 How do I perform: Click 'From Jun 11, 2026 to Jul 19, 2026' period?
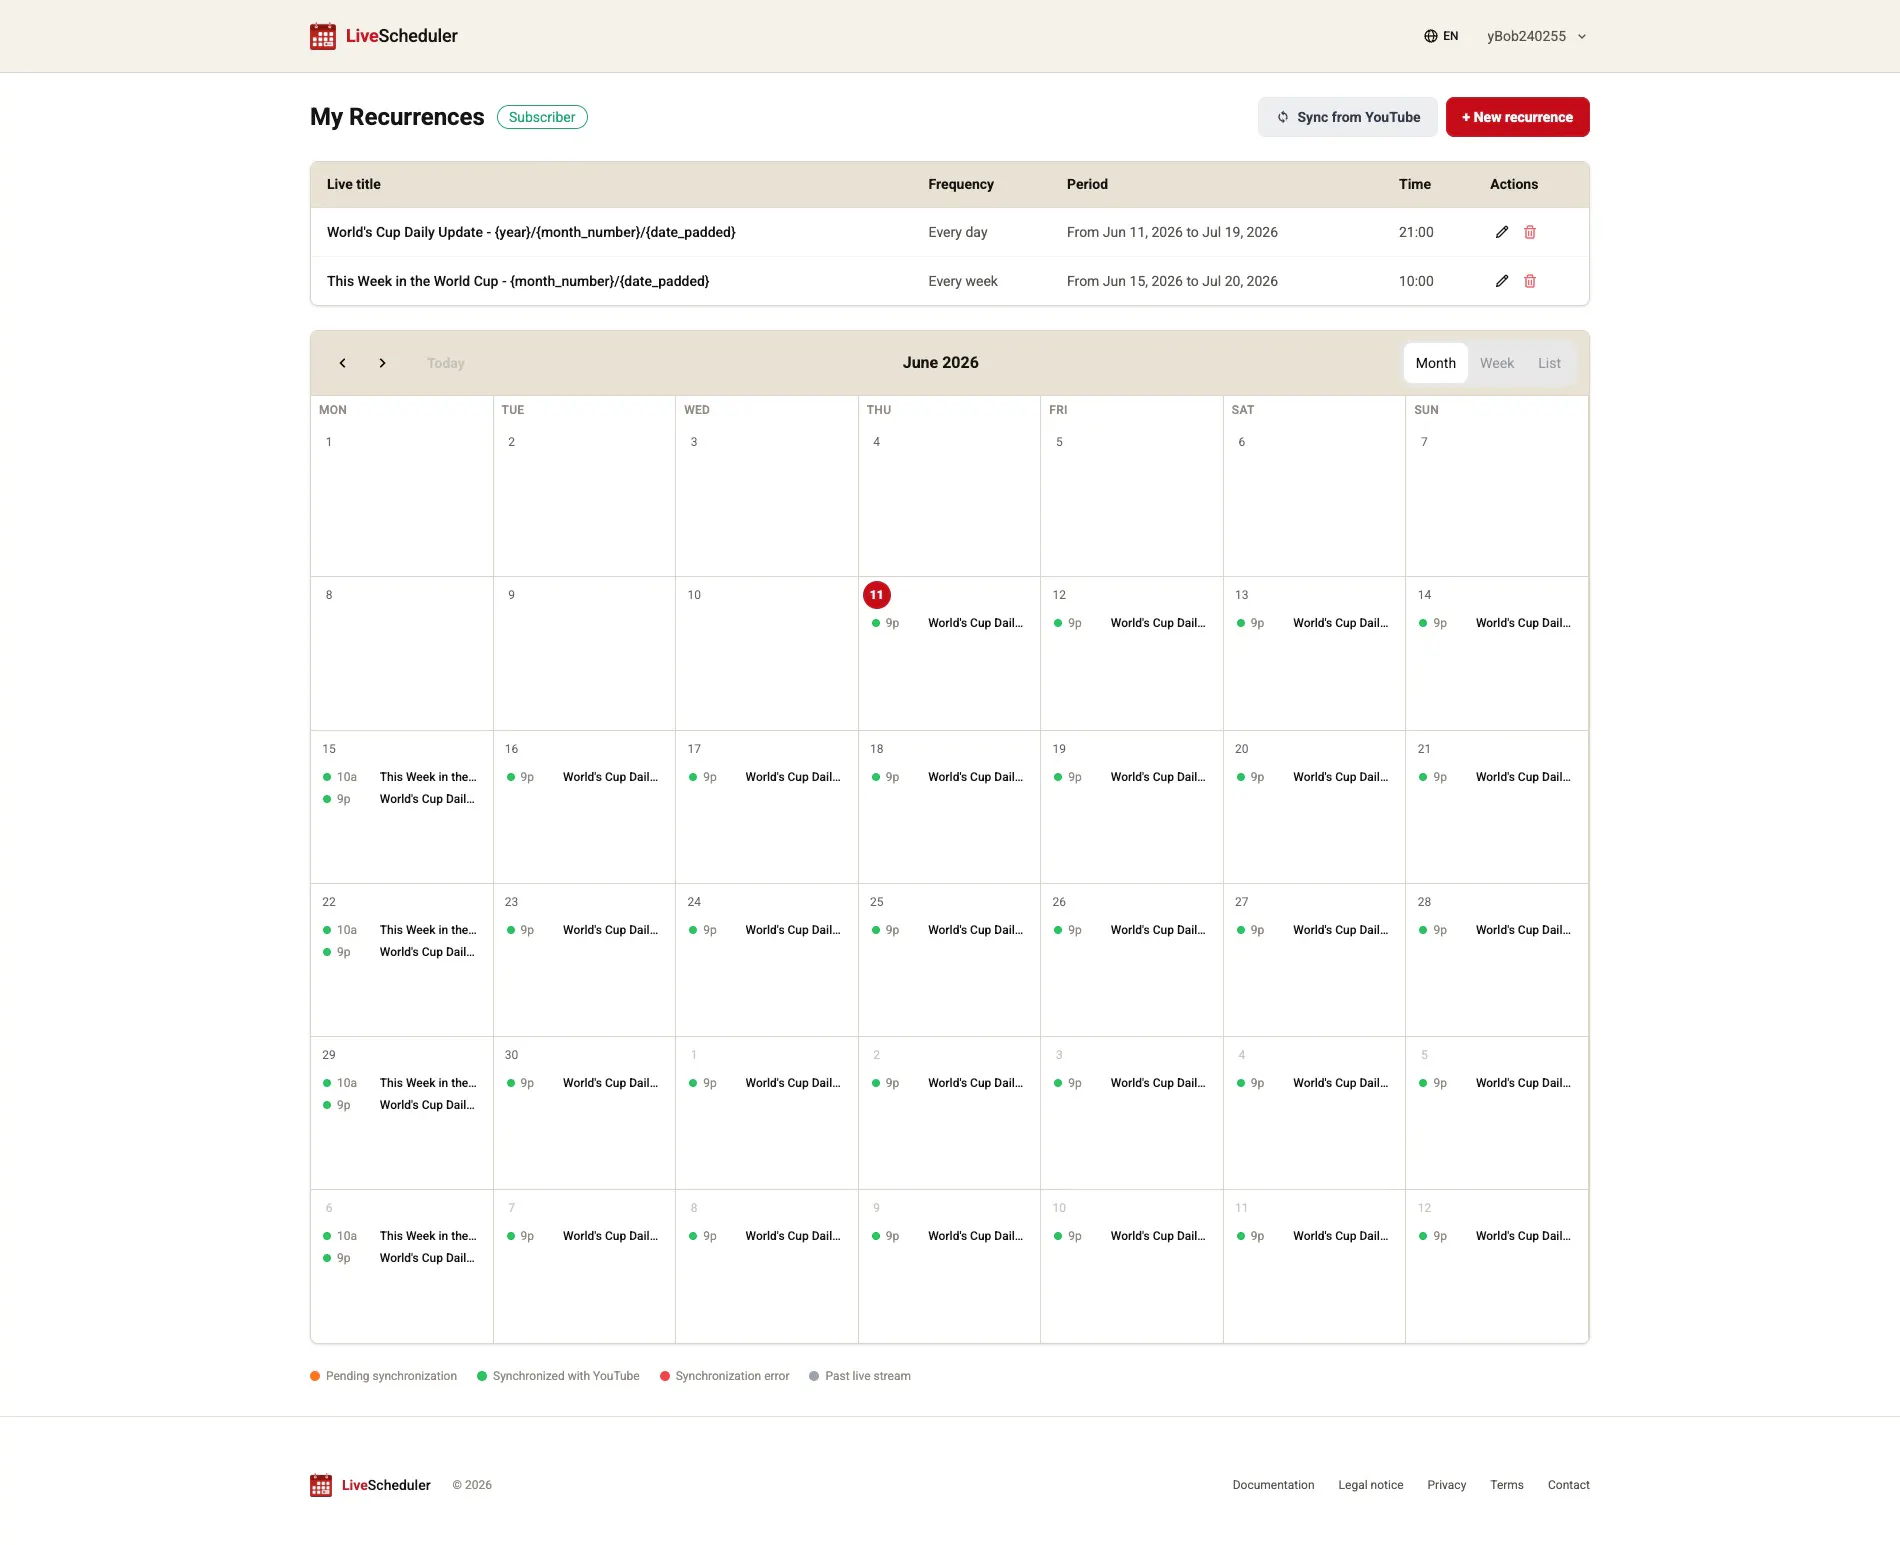1172,232
